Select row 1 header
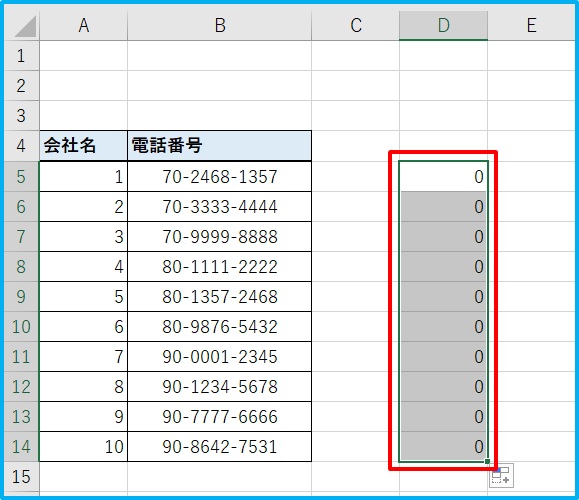Screen dimensions: 579x500 tap(21, 56)
